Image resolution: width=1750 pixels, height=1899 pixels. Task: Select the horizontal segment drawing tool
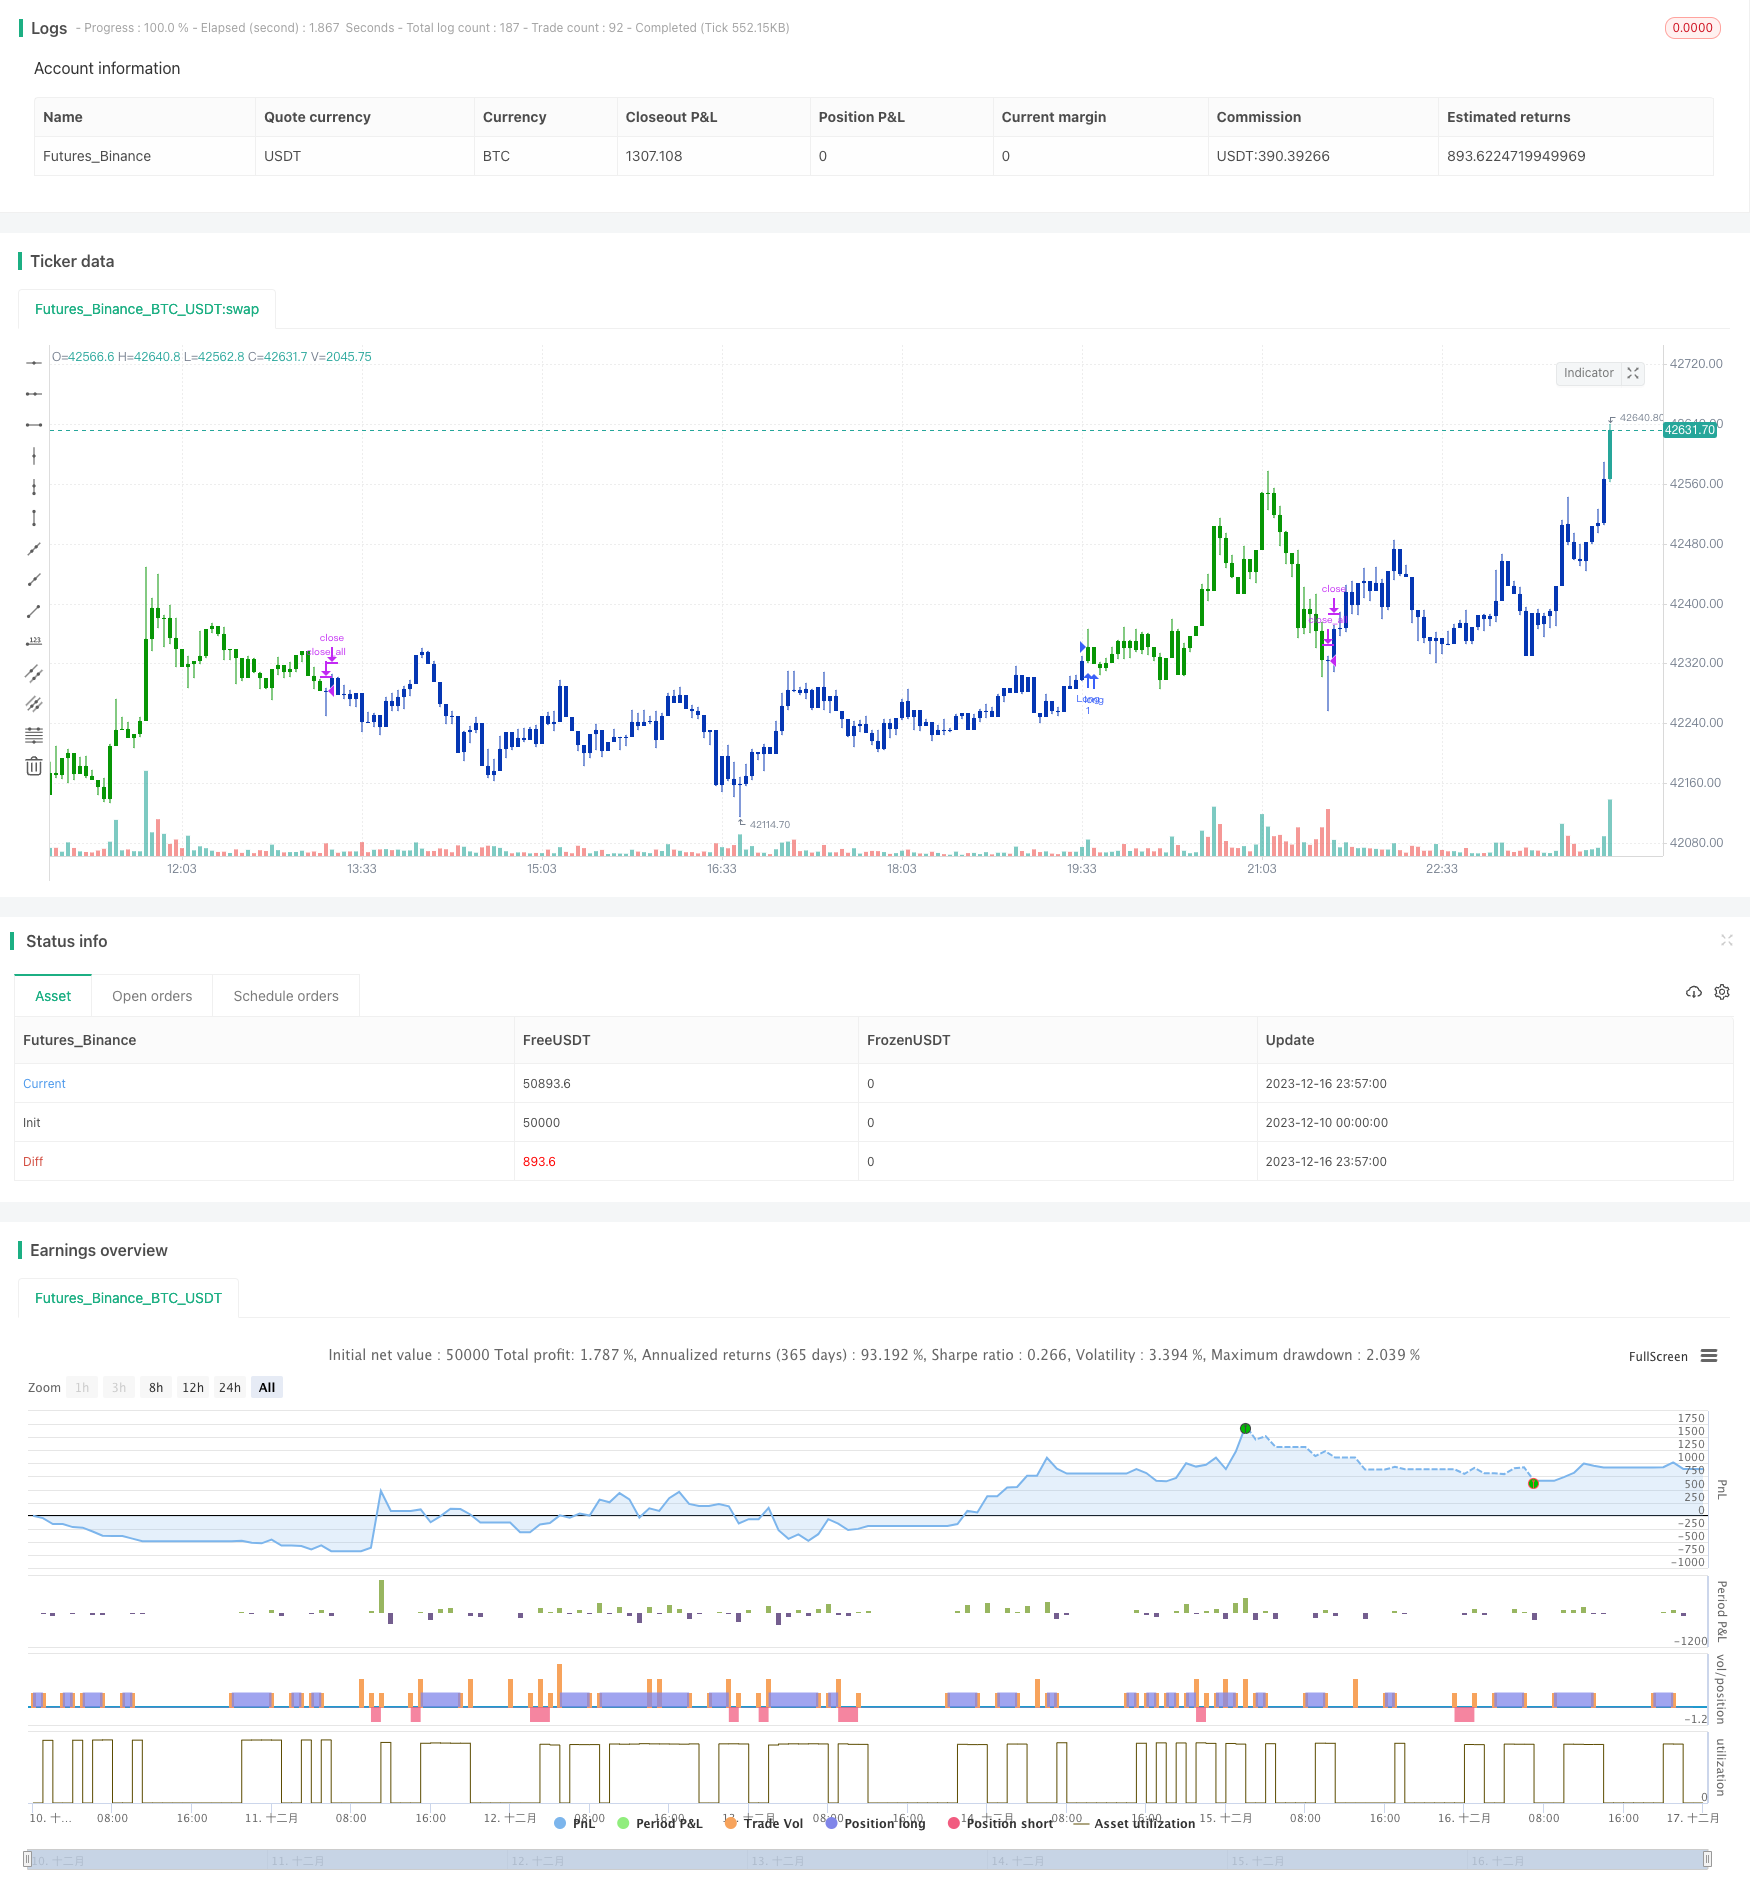coord(34,425)
